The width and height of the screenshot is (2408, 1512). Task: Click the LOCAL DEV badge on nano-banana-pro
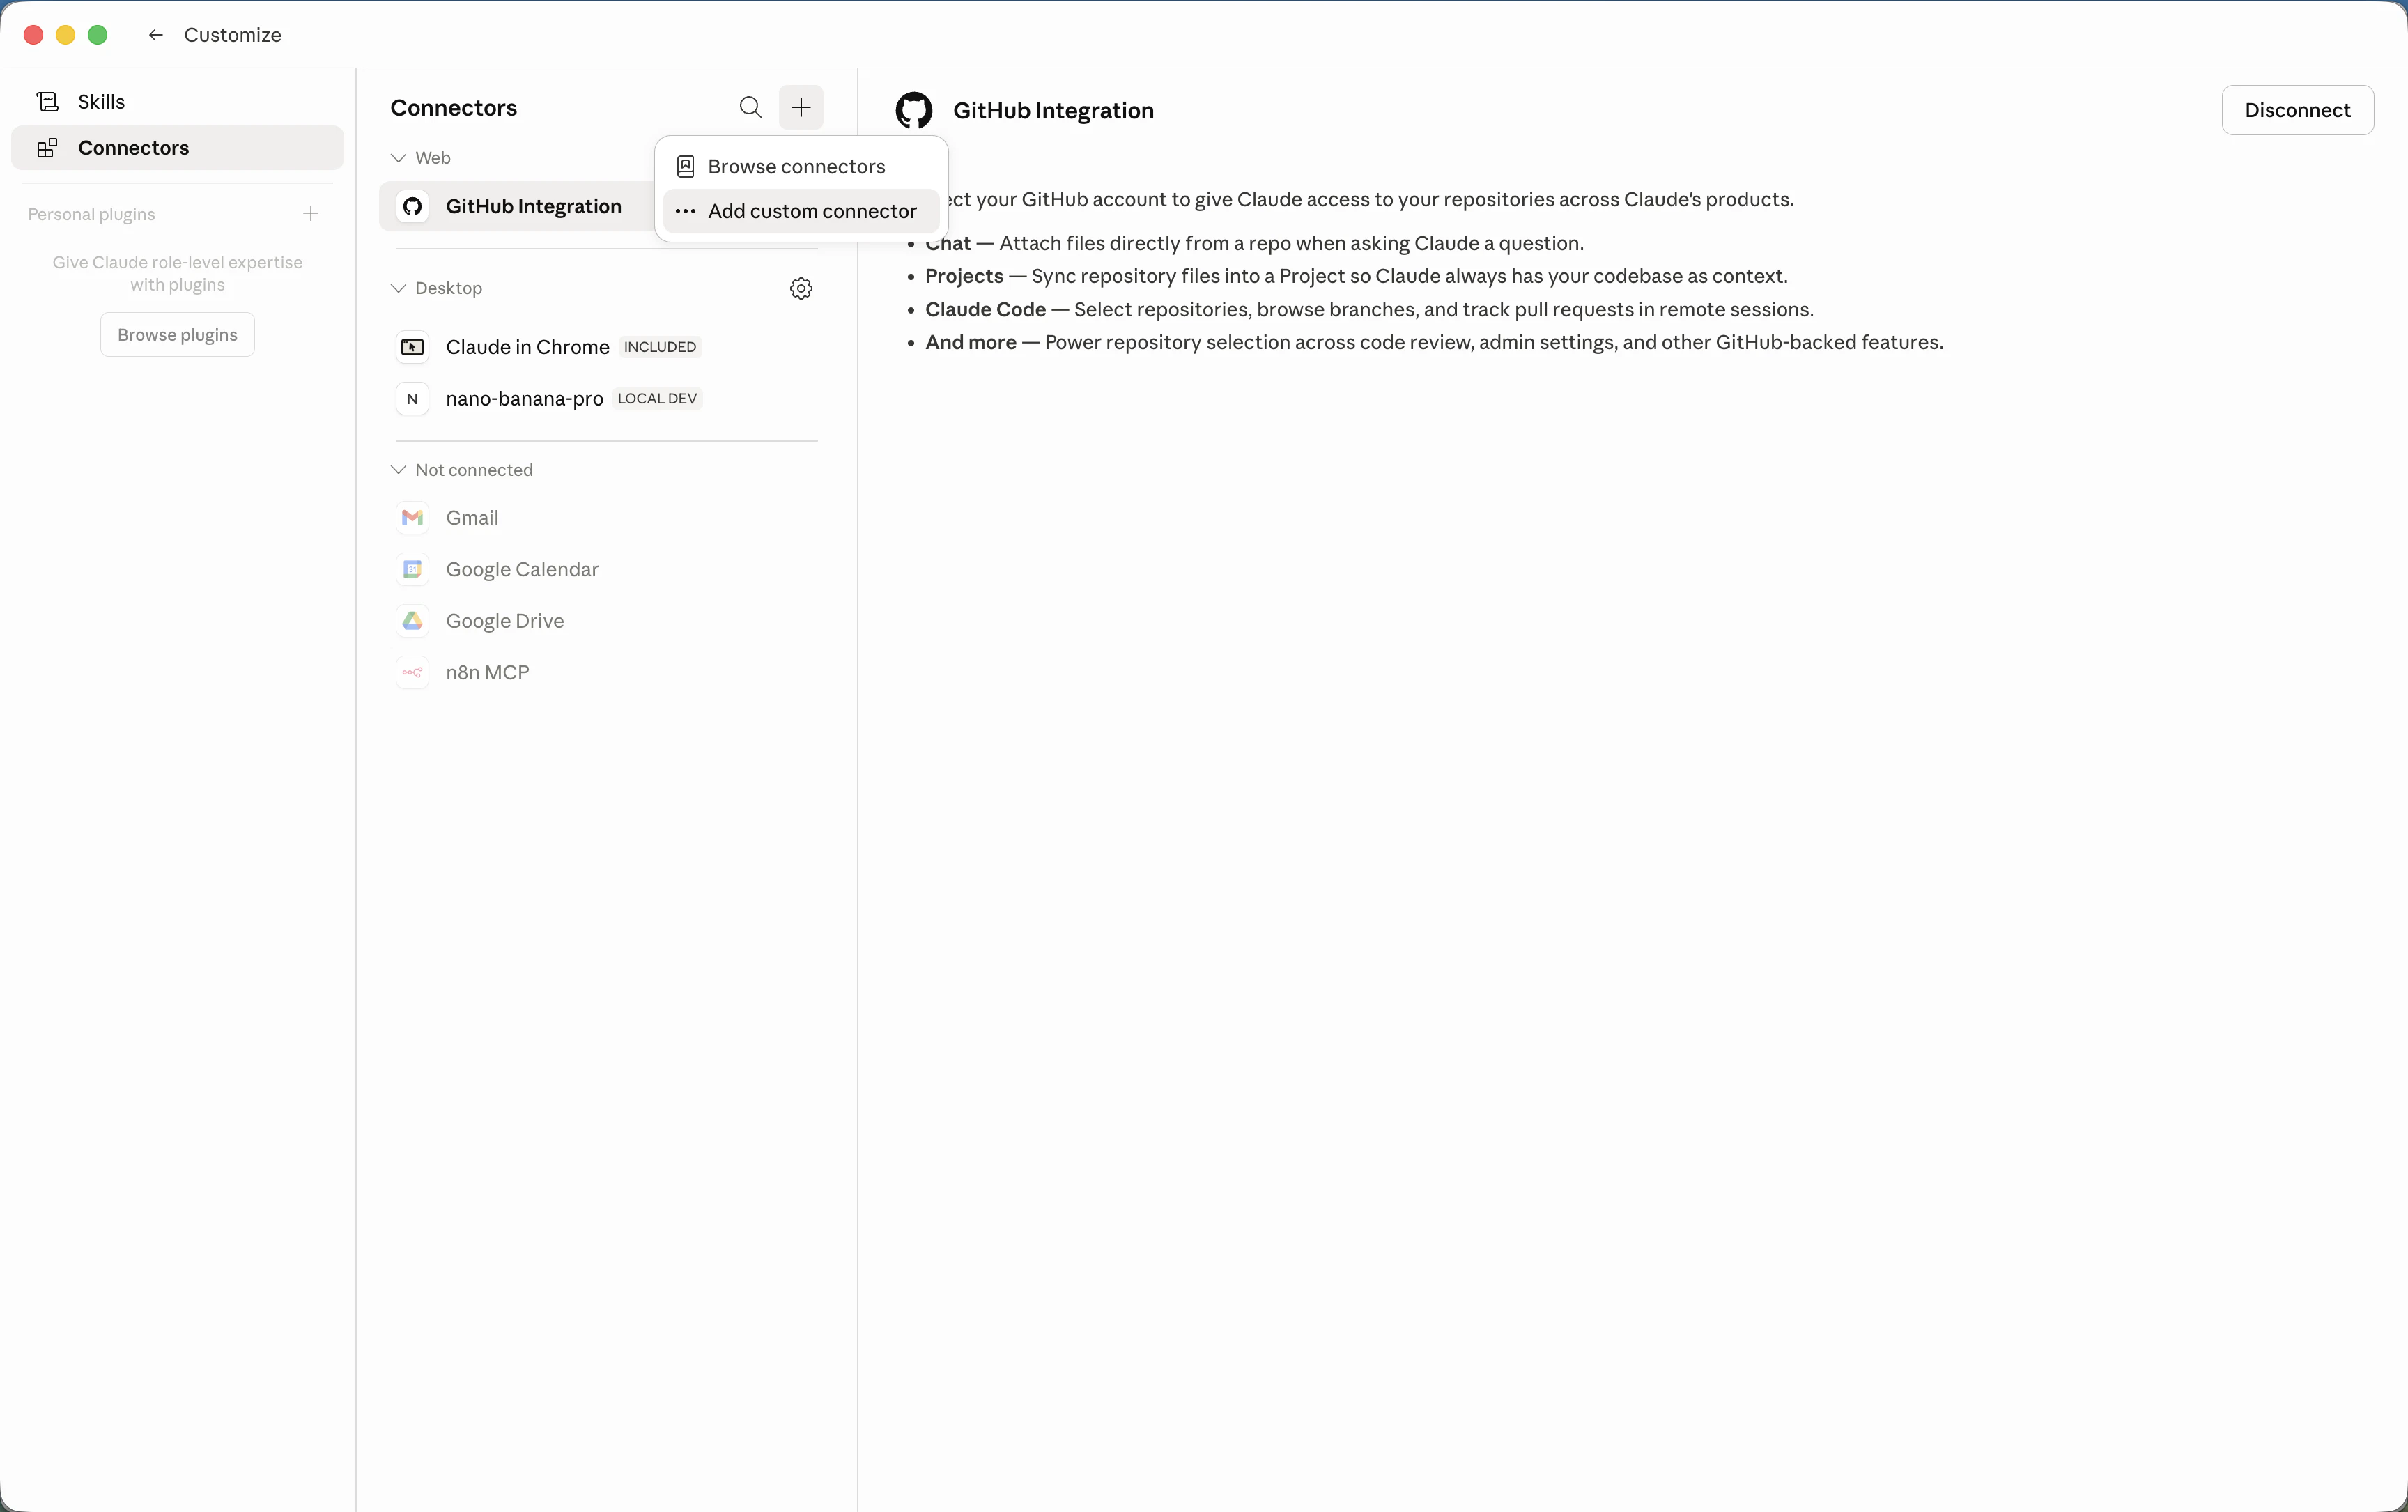[657, 399]
